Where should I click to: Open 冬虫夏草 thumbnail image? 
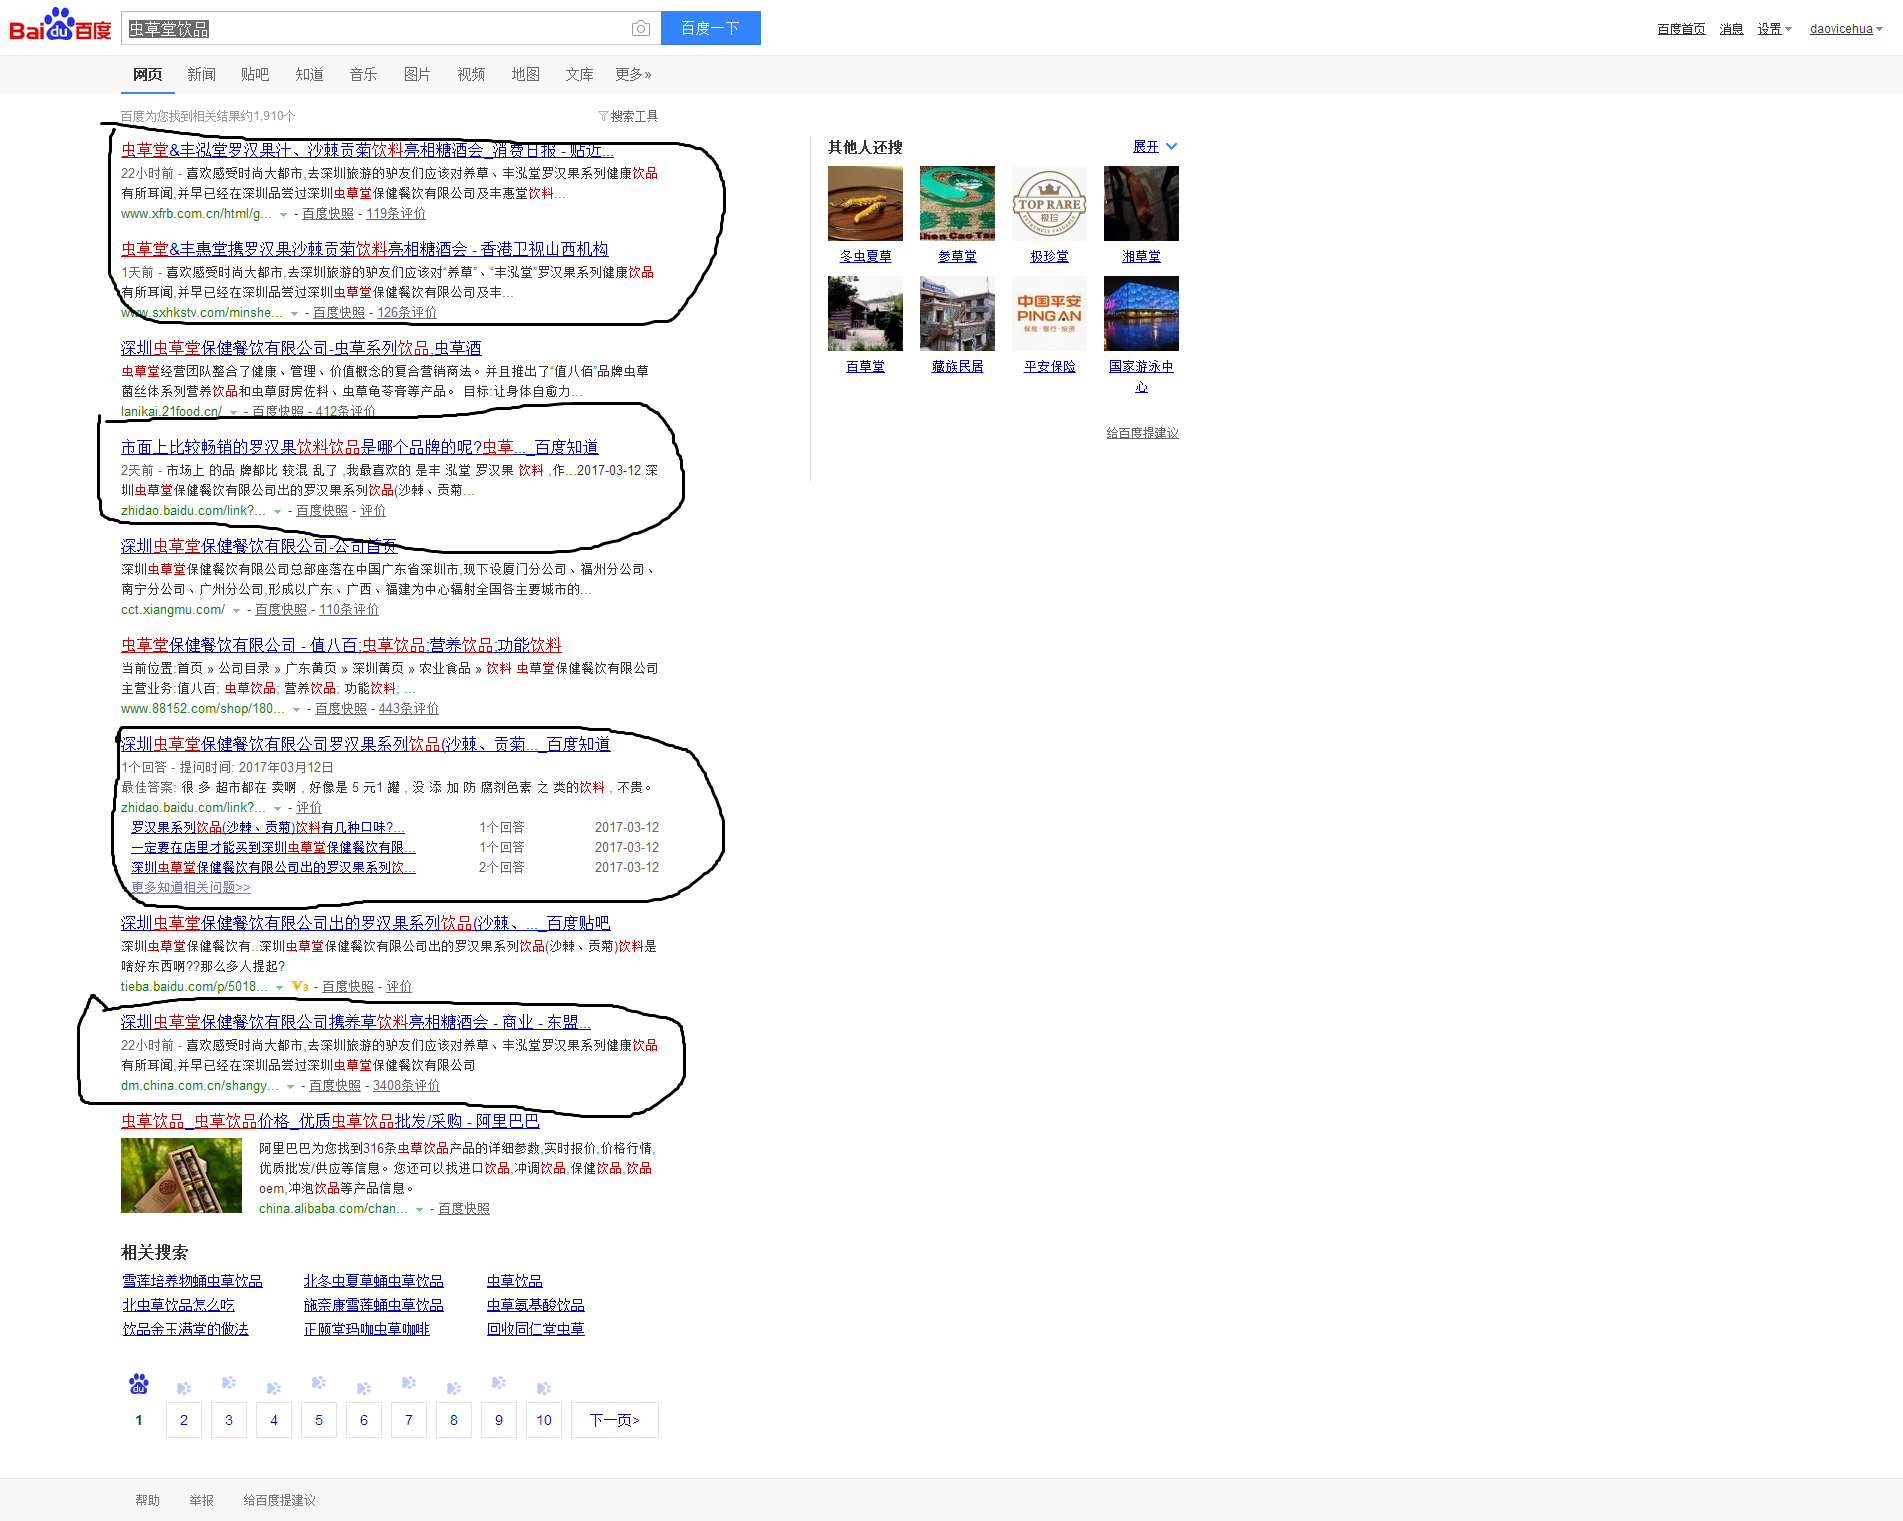pos(865,203)
